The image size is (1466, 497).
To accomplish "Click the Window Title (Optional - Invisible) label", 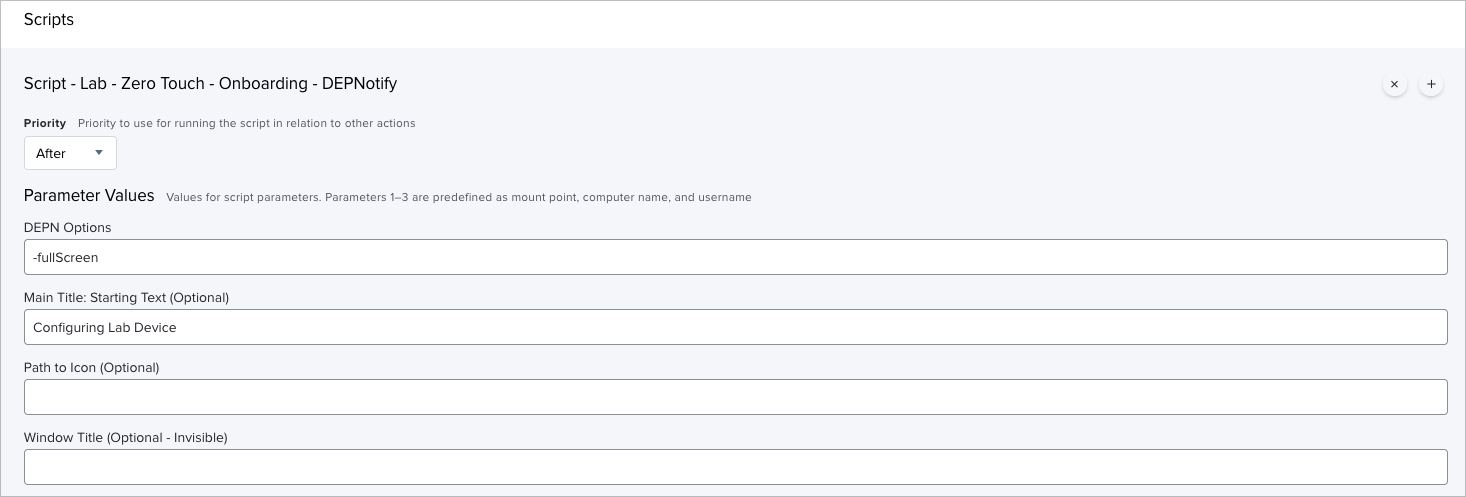I will point(126,438).
